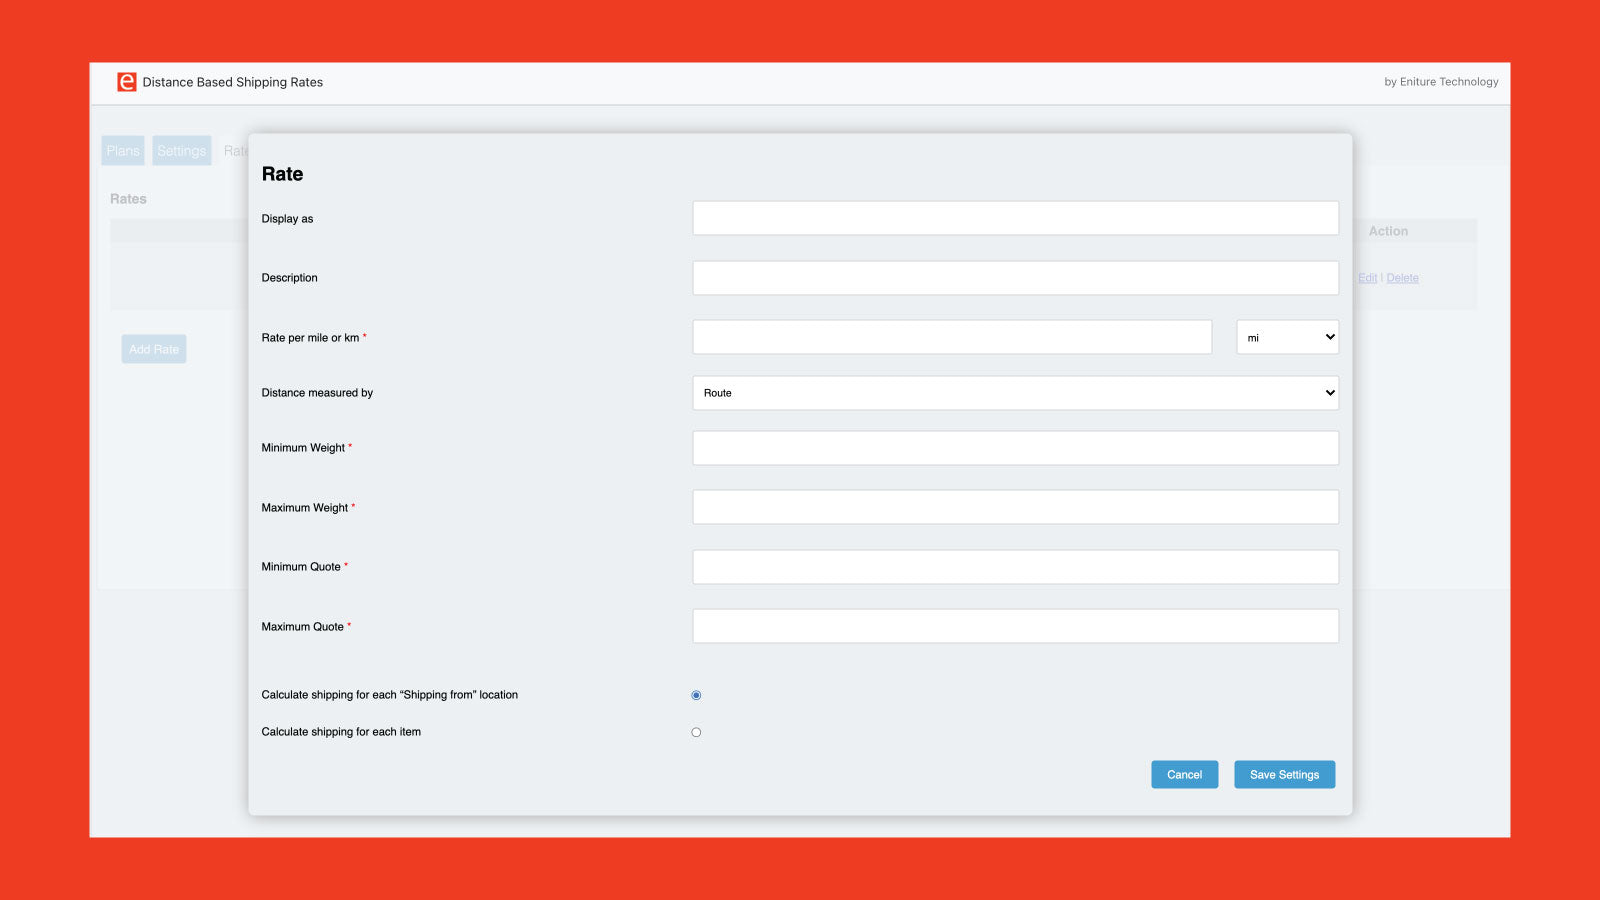Open the Rates tab

coord(236,150)
